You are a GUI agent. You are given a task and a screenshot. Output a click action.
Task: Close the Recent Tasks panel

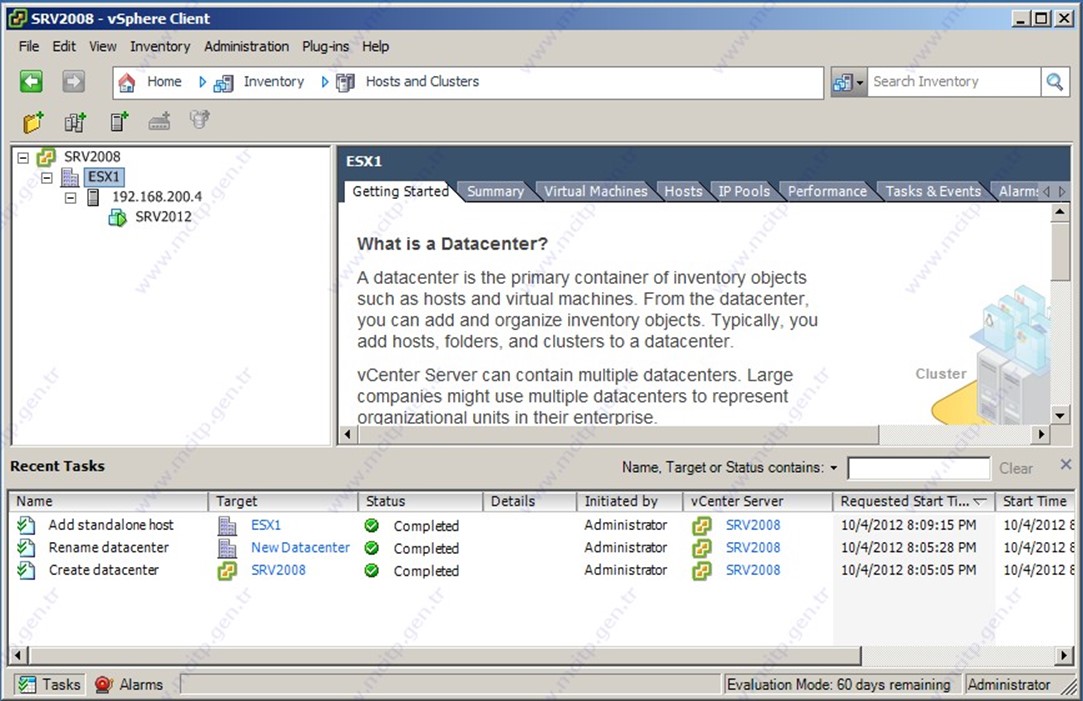coord(1066,465)
